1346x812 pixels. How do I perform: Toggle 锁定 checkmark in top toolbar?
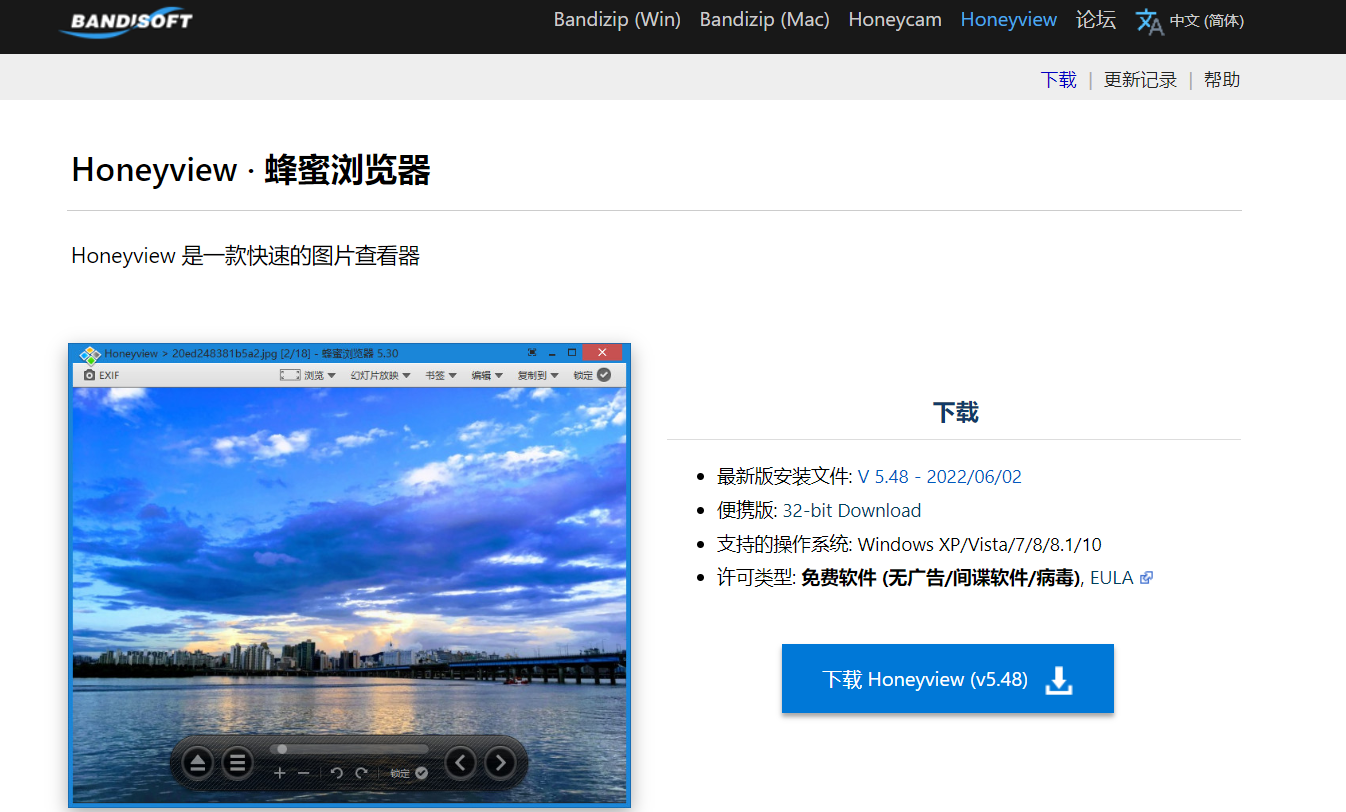pos(604,375)
